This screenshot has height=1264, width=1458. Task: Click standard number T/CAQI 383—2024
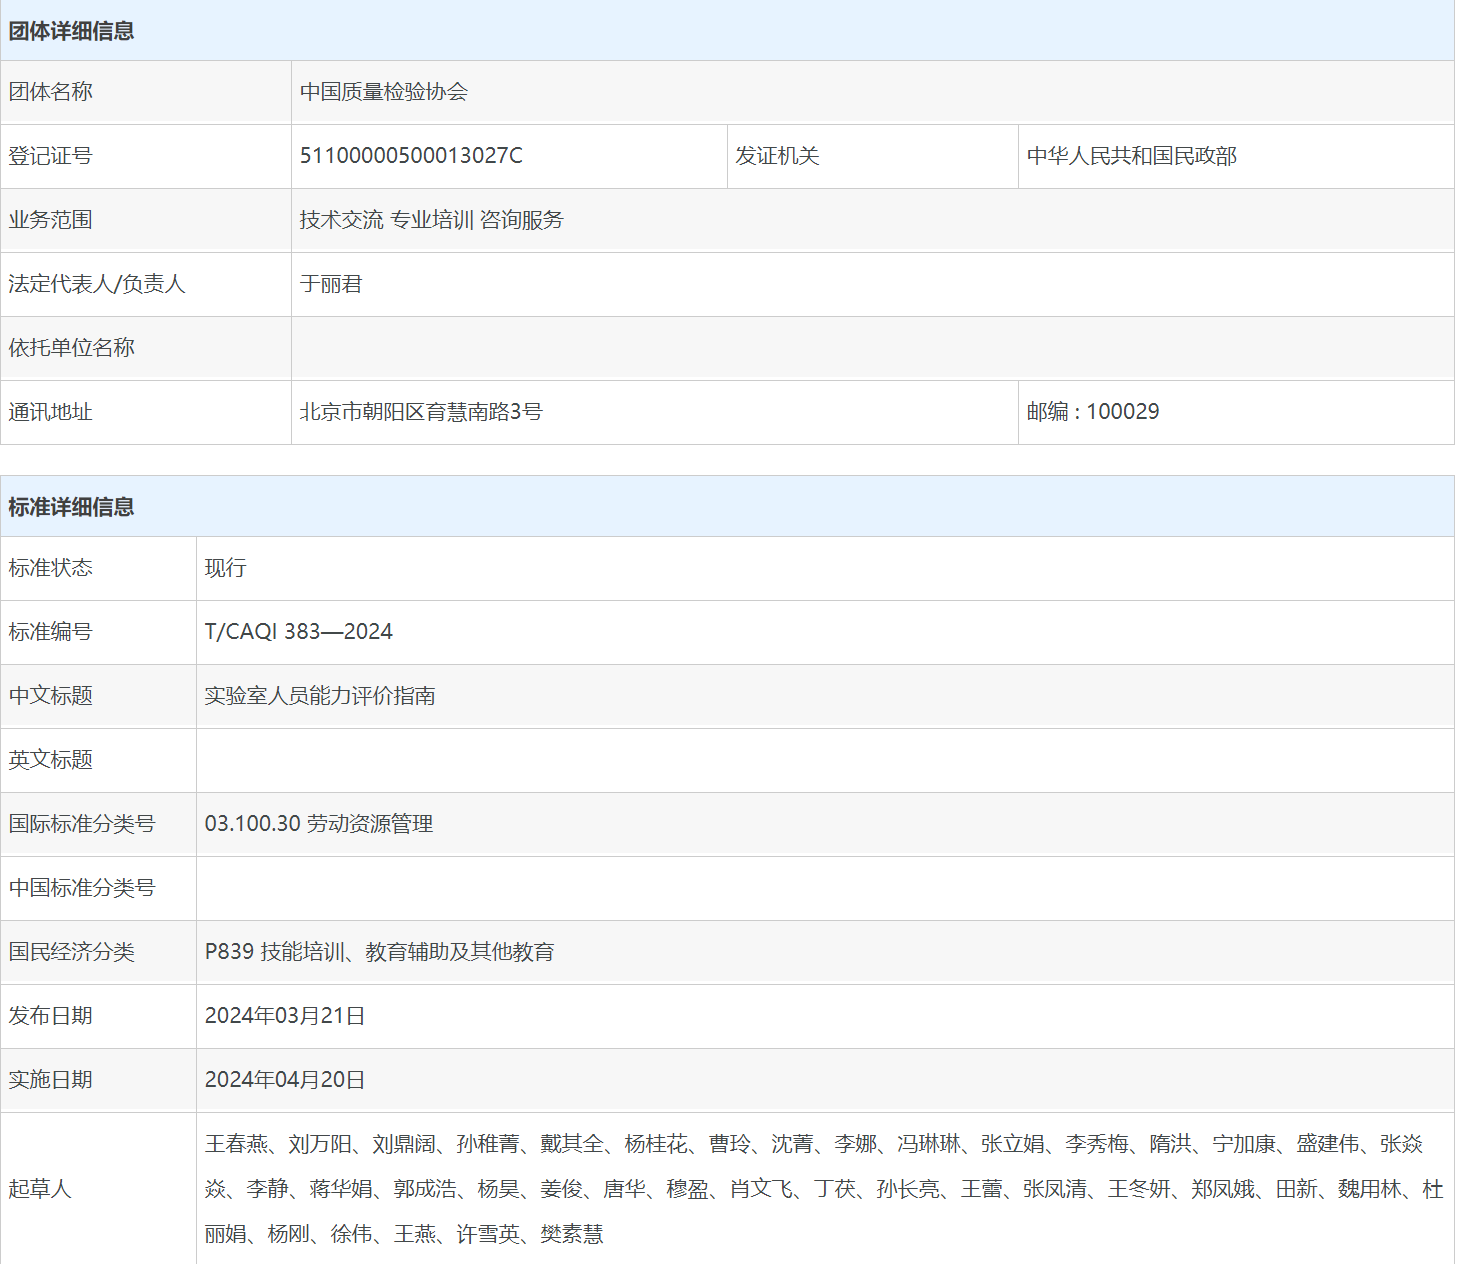(299, 632)
